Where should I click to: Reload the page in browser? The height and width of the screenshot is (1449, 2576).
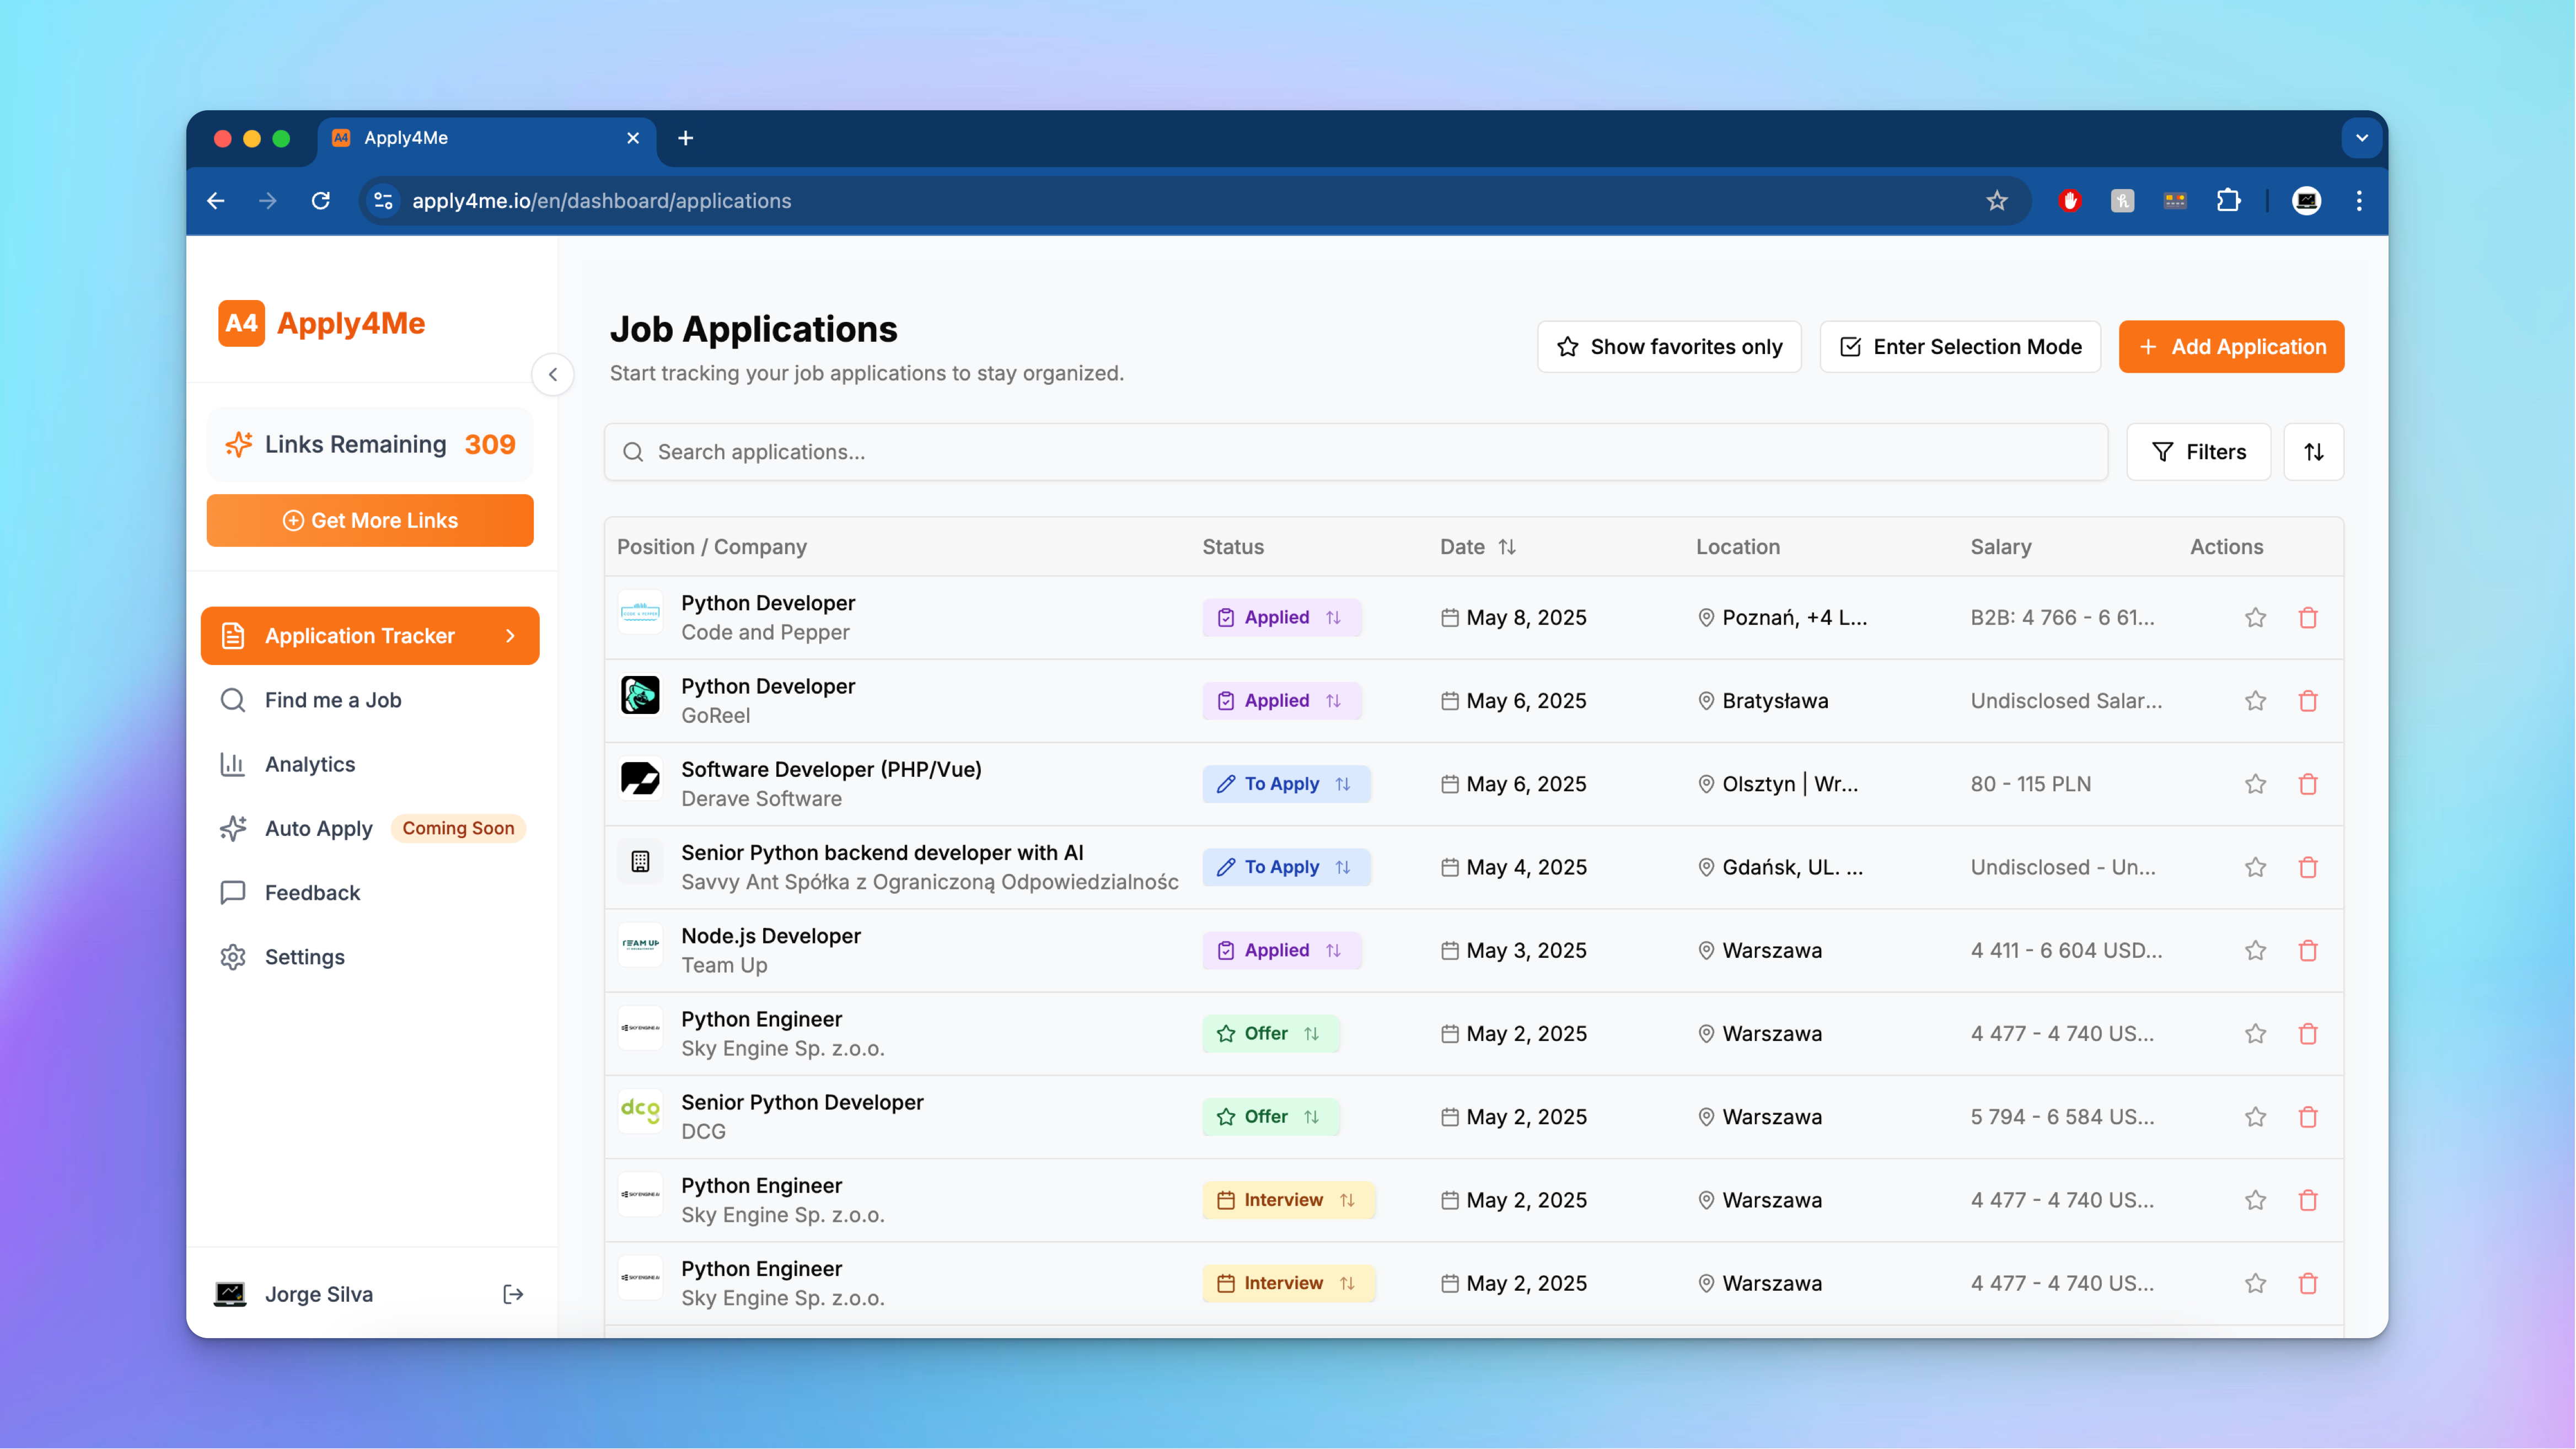tap(321, 201)
